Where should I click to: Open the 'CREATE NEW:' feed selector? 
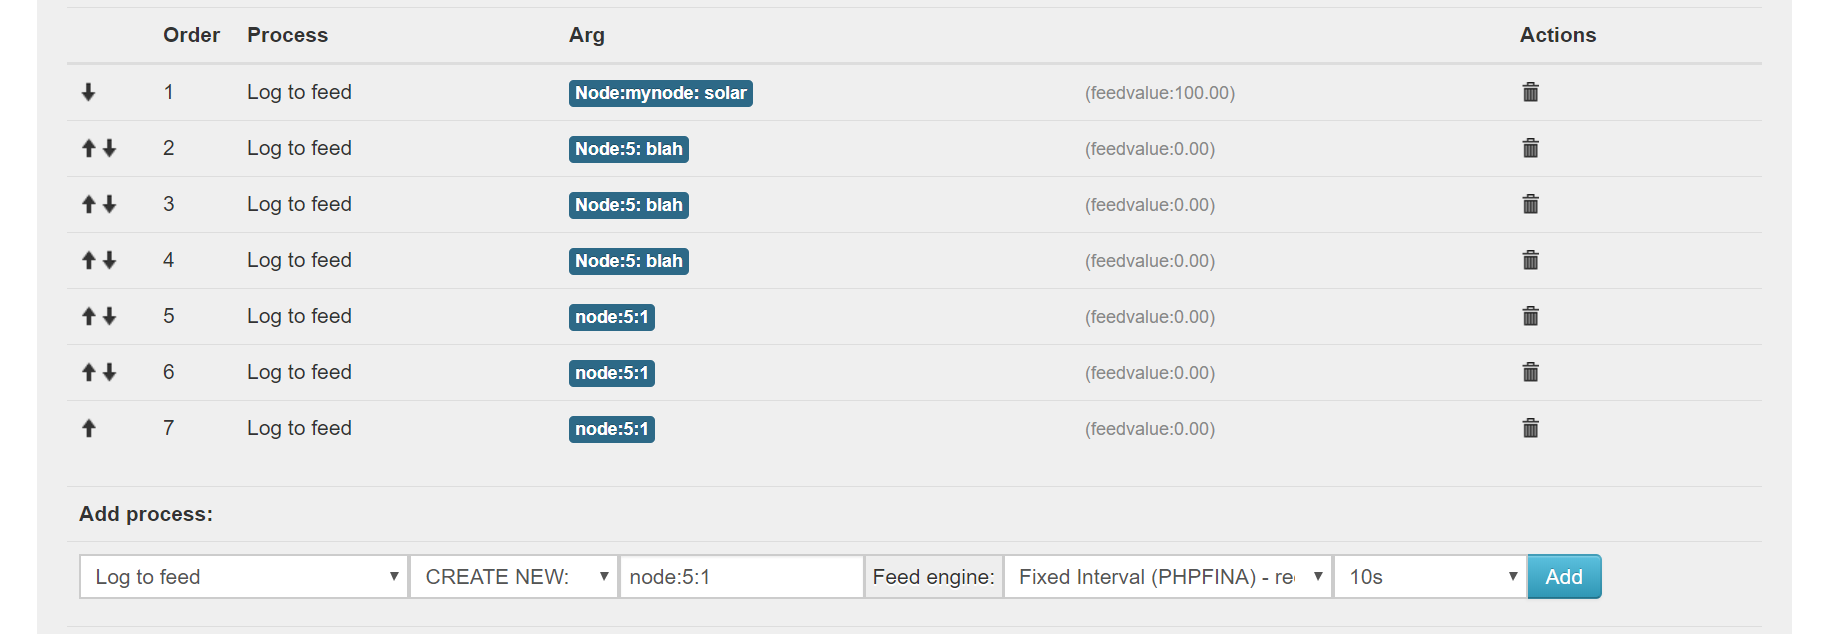click(x=513, y=576)
